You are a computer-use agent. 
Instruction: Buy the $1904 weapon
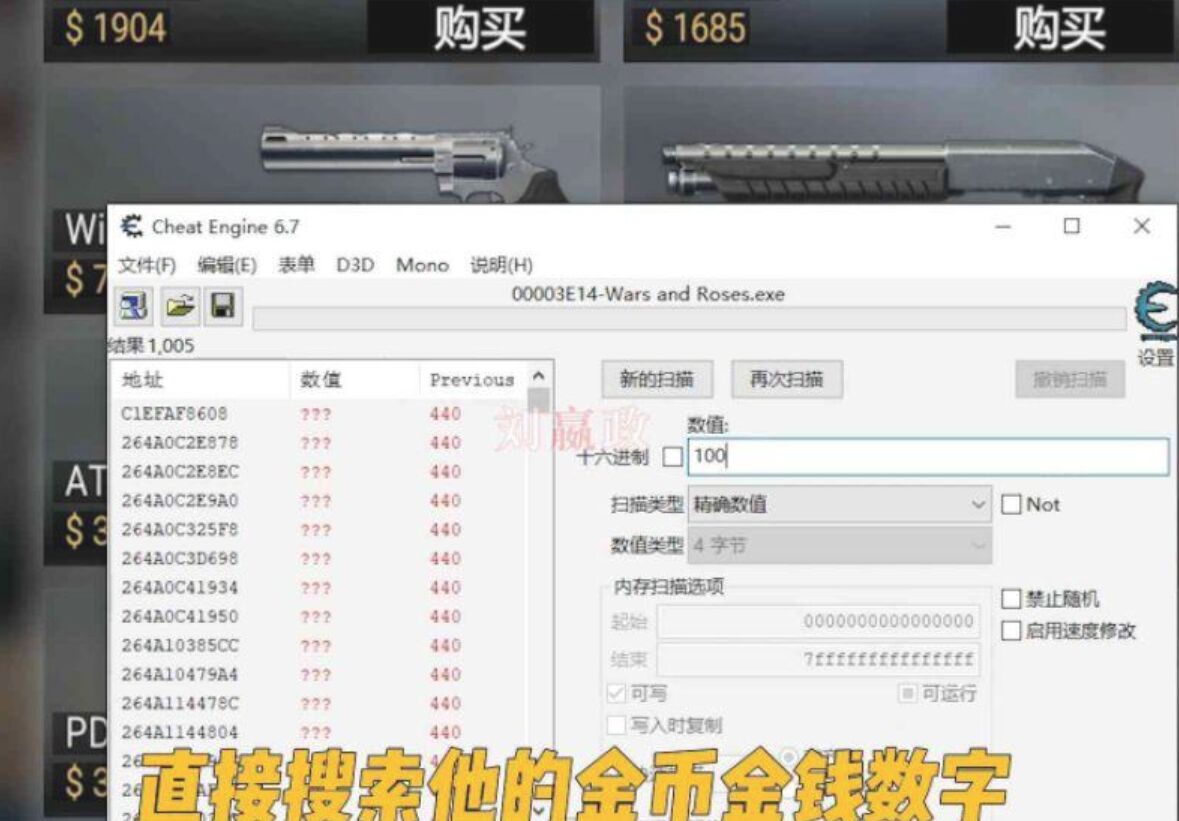[x=480, y=29]
